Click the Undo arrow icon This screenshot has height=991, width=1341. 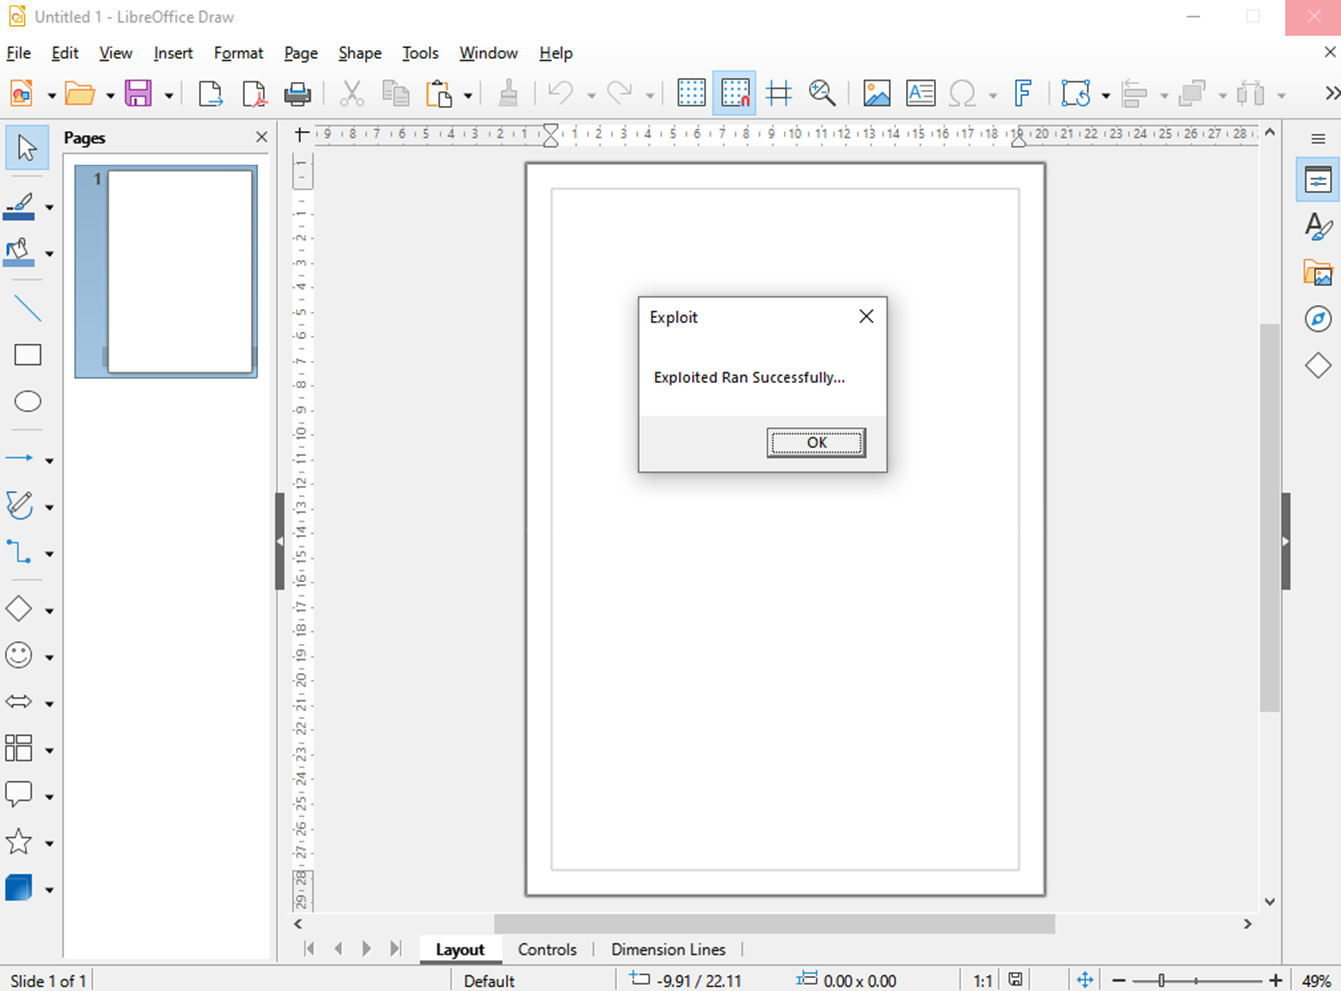pos(561,94)
